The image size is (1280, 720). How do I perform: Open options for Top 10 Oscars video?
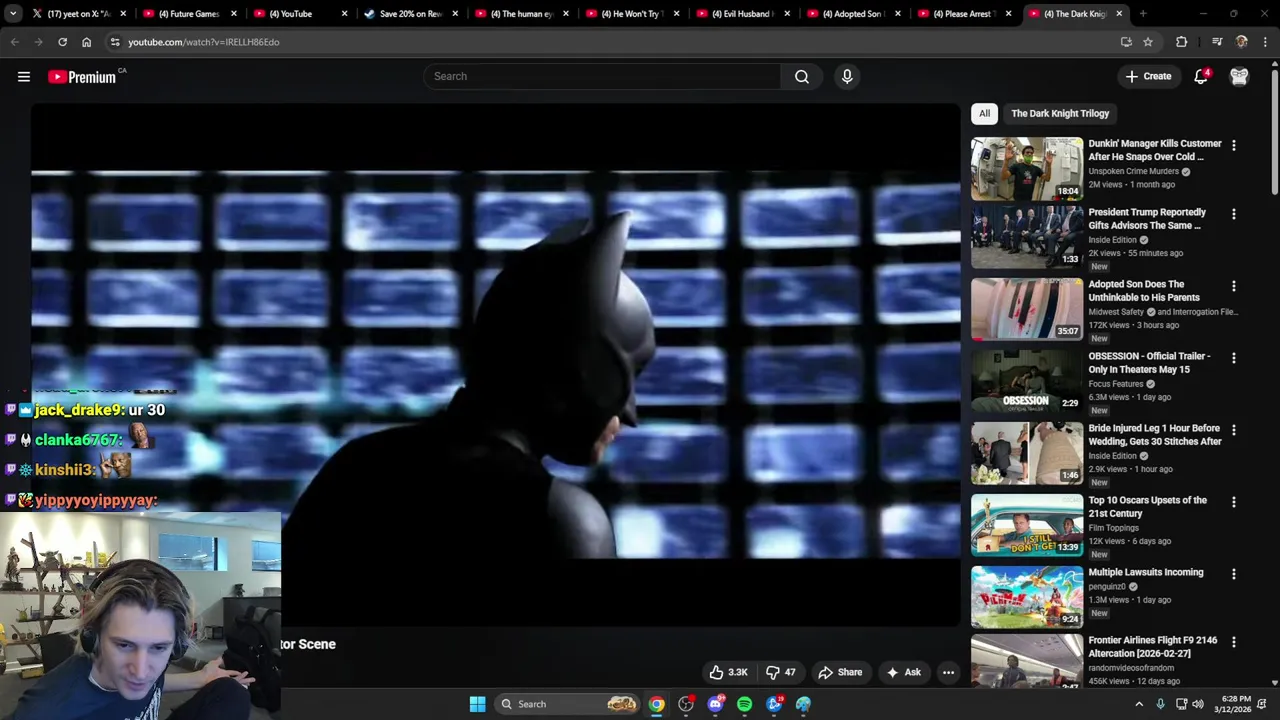[1233, 502]
